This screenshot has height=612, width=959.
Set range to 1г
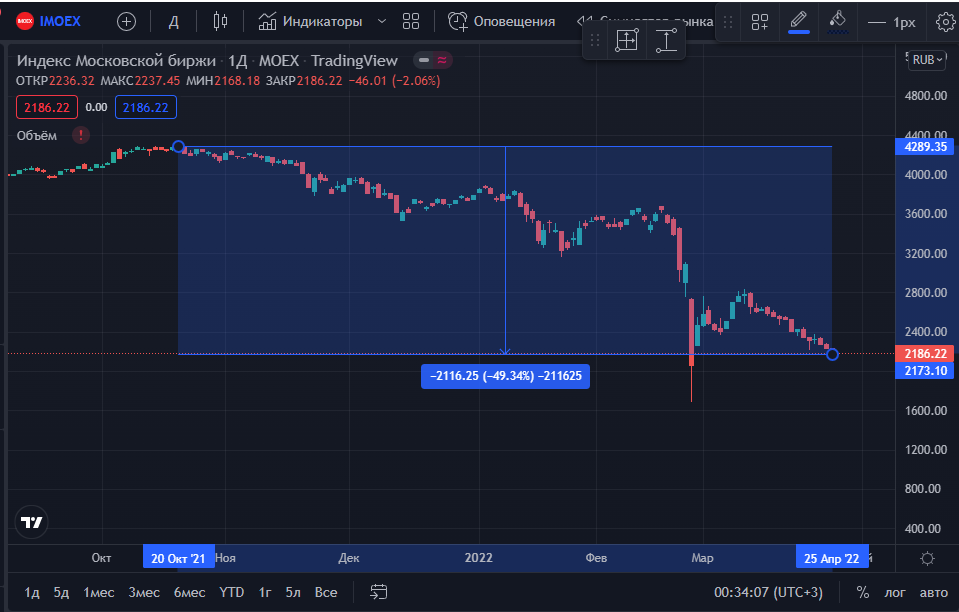click(265, 592)
